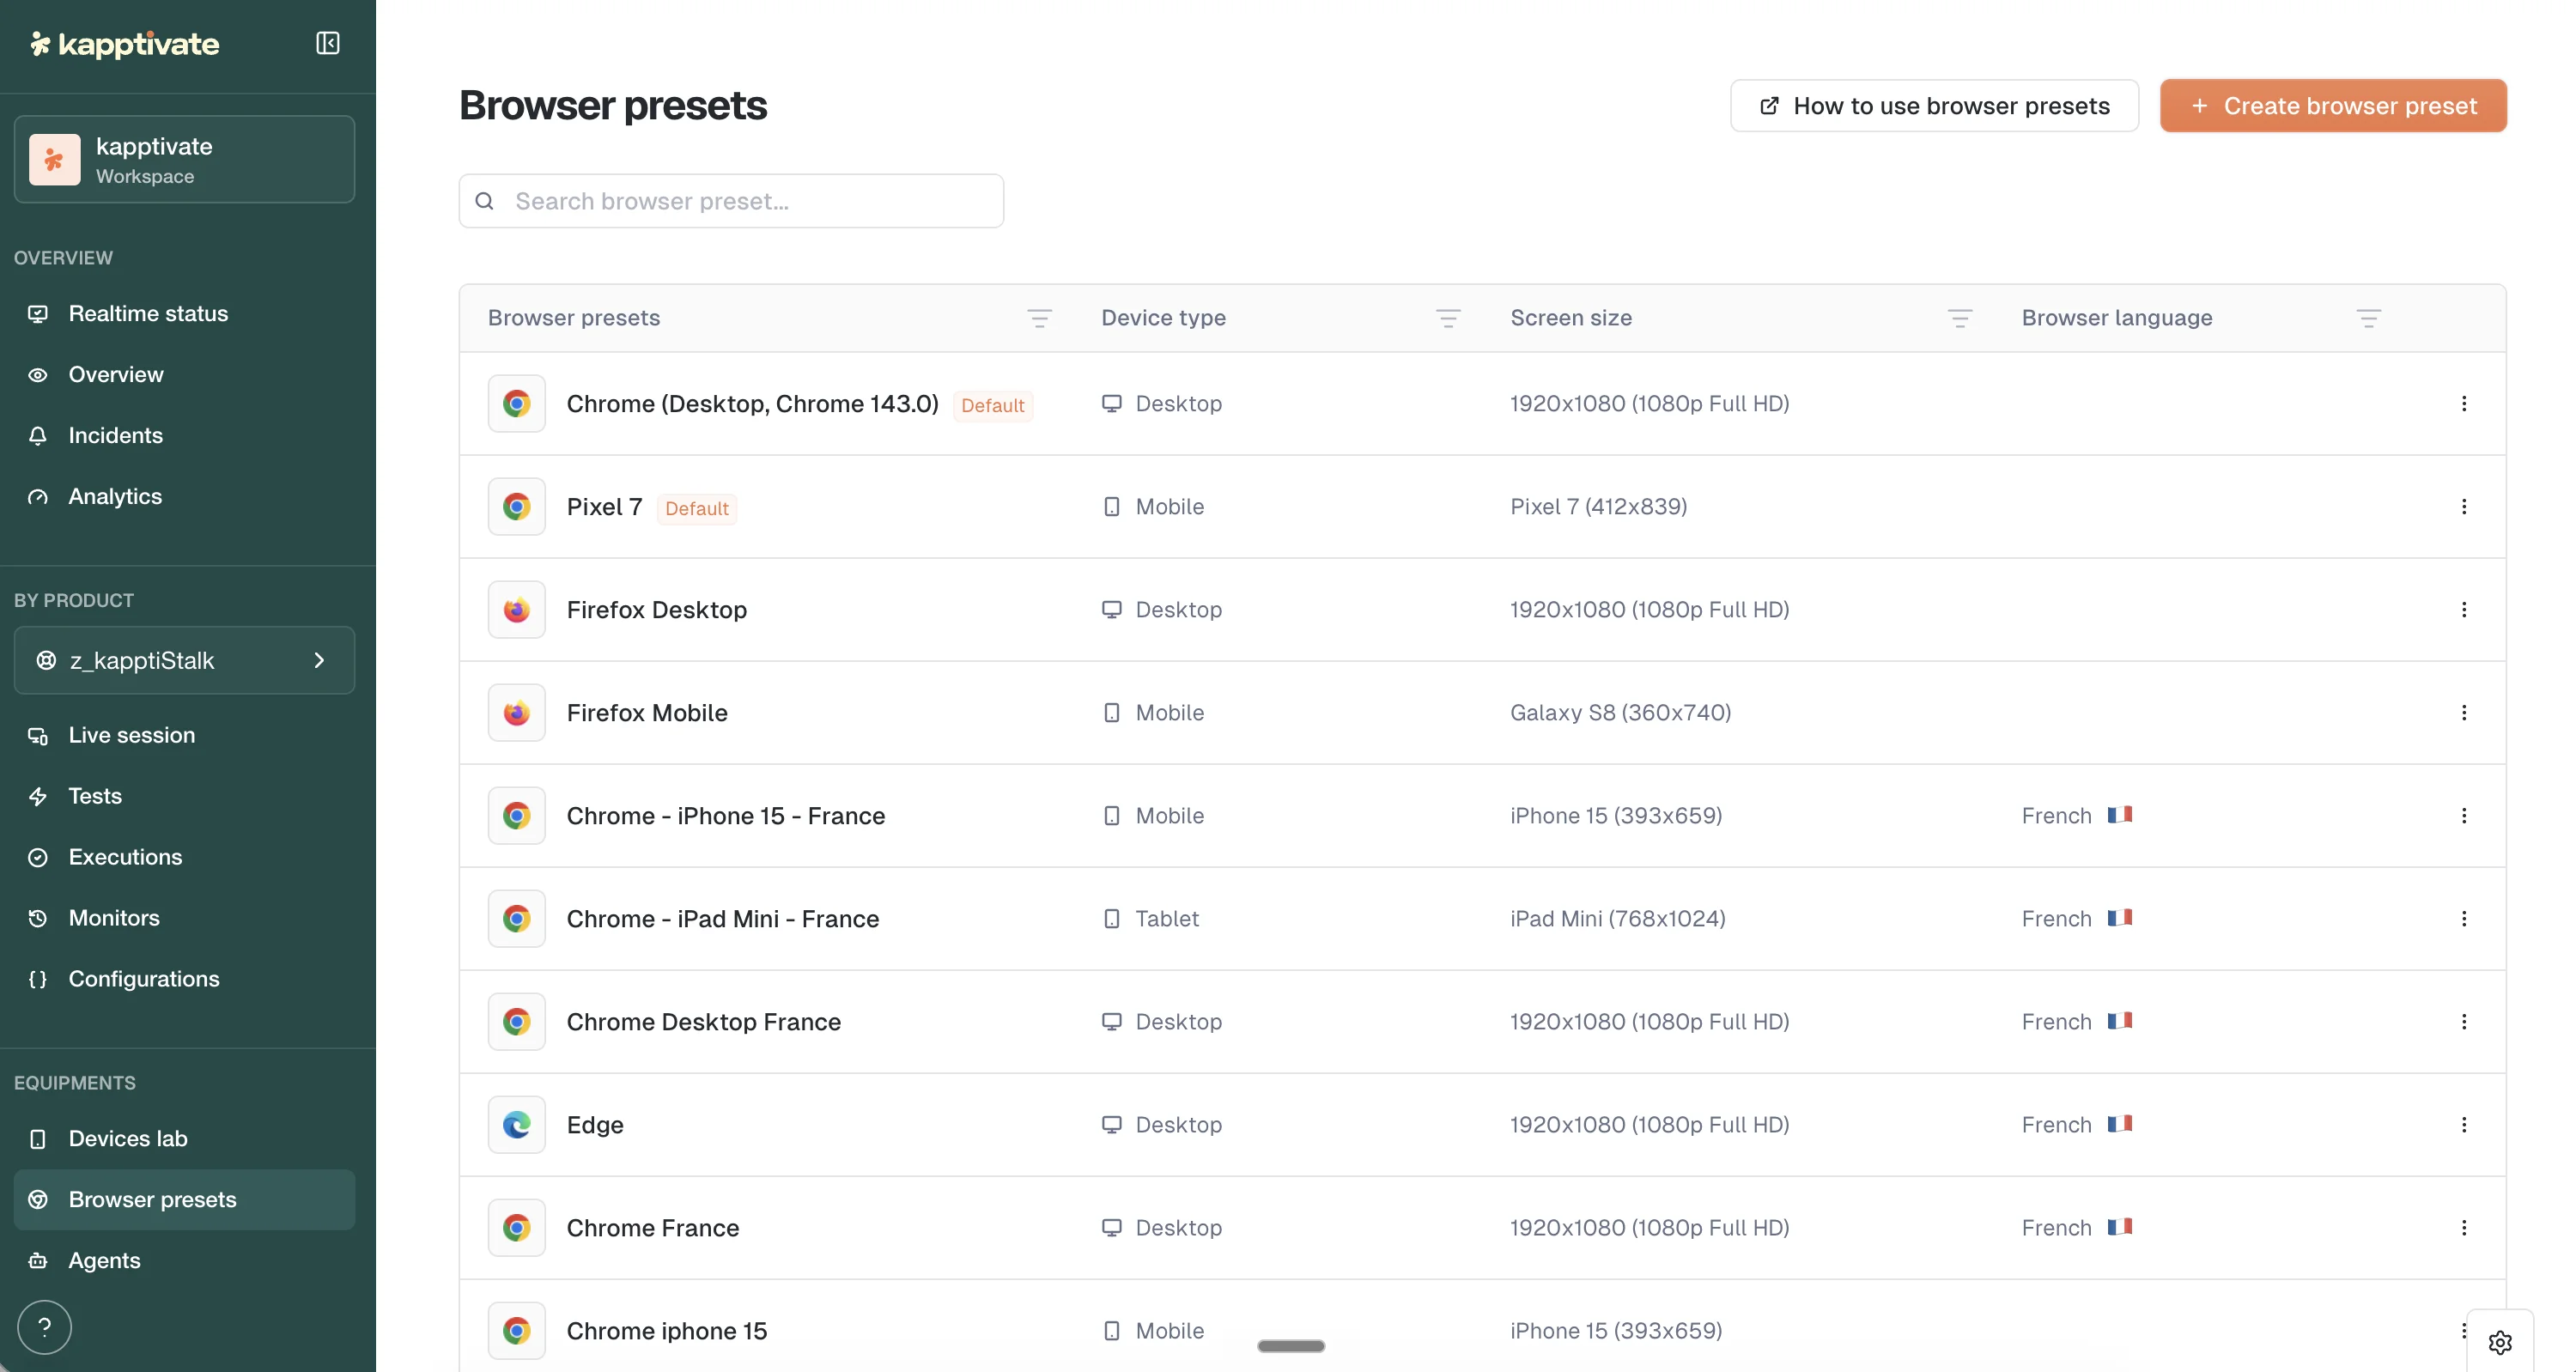Click Chrome icon of Chrome Desktop France
2576x1372 pixels.
[516, 1022]
